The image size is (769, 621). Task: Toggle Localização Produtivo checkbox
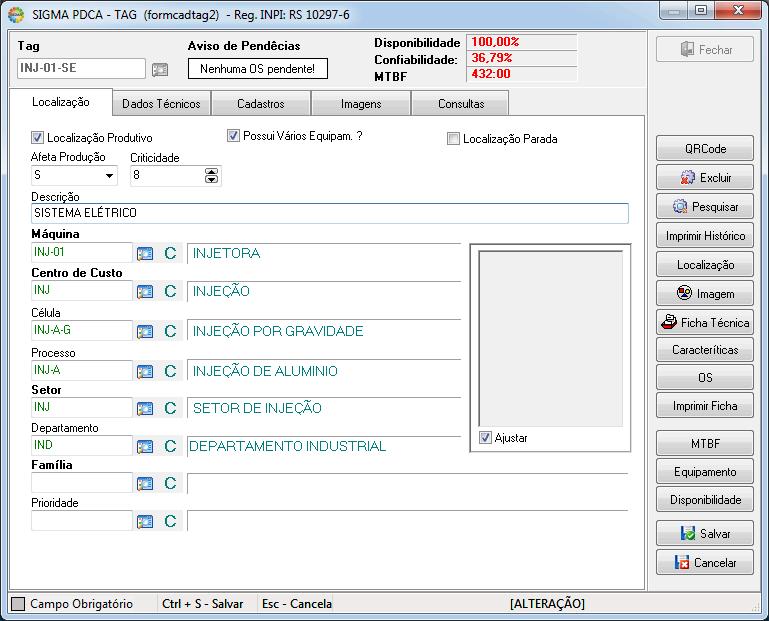pos(37,137)
